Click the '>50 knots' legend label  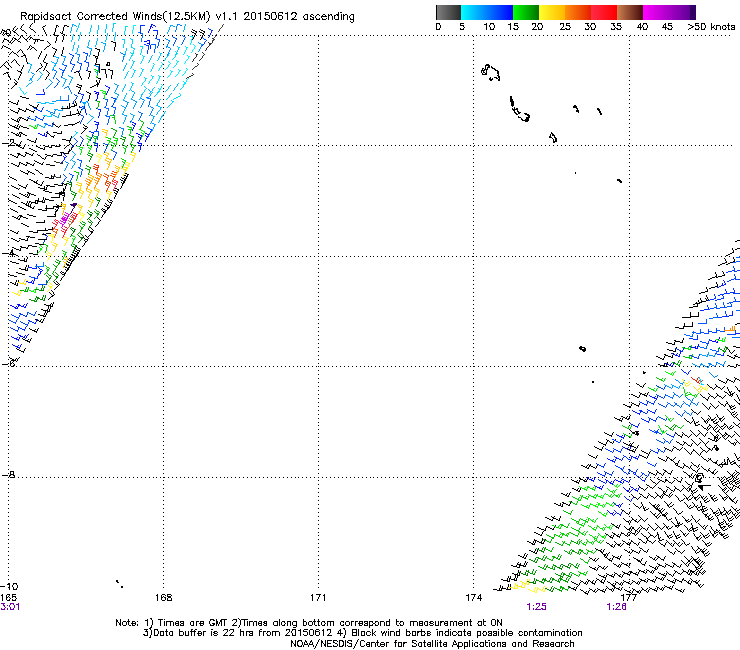pos(711,27)
